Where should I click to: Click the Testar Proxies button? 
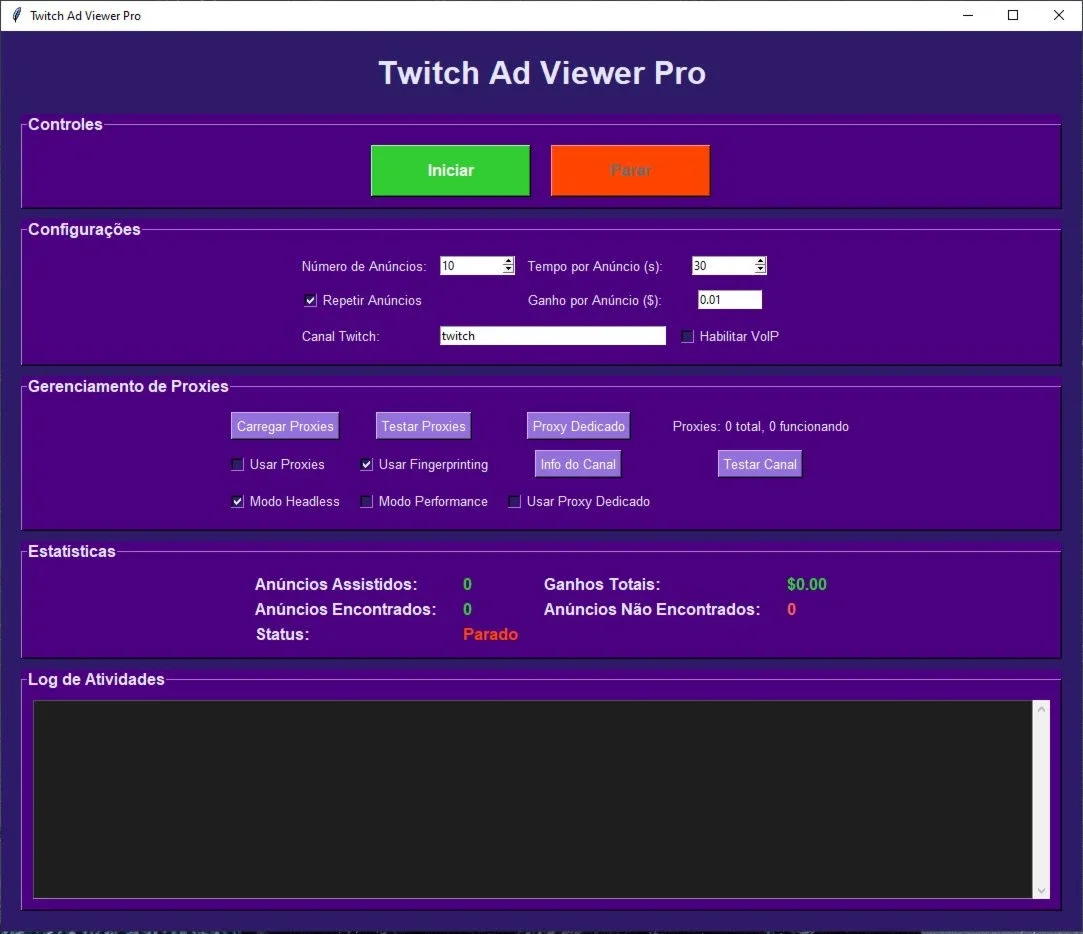pyautogui.click(x=423, y=426)
